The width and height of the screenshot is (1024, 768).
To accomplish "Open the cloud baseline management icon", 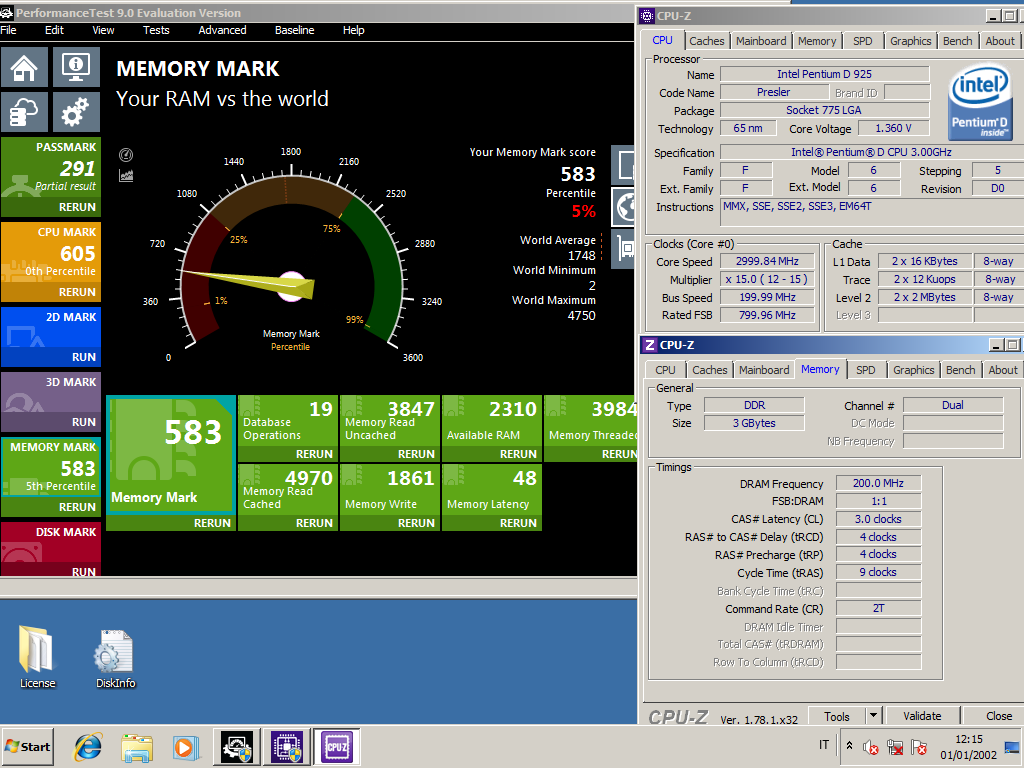I will pyautogui.click(x=24, y=112).
